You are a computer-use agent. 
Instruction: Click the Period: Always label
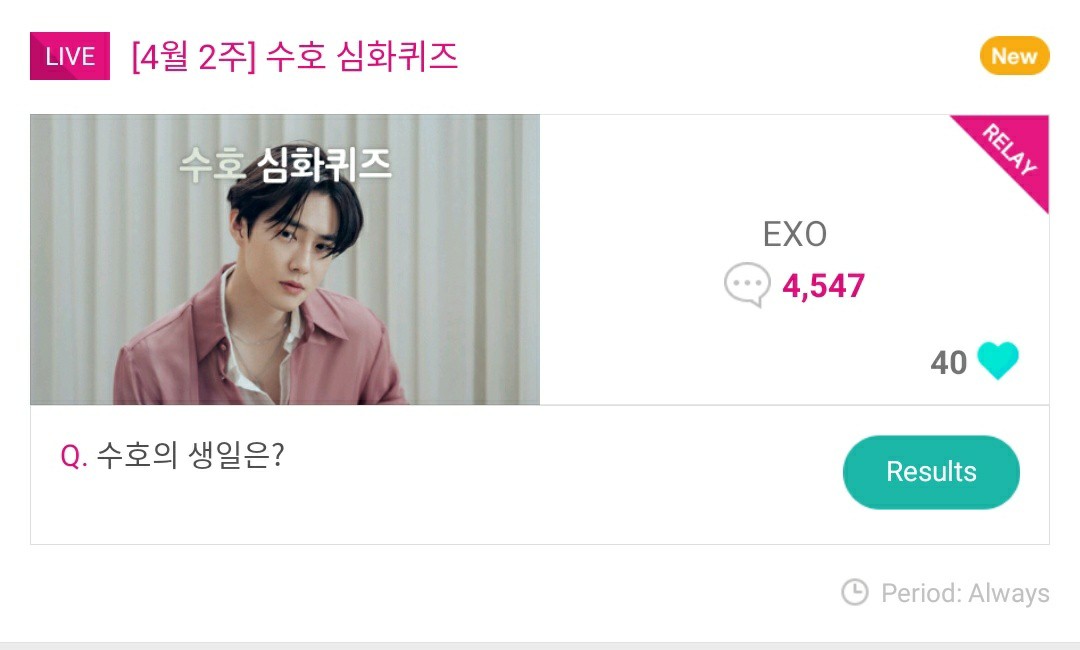[x=965, y=593]
